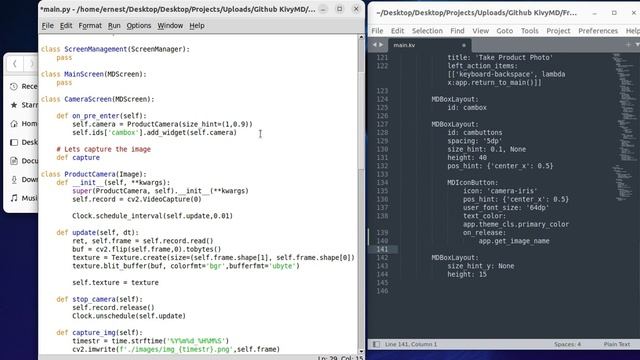Click 'app.get_image_name' in main.kv

point(514,241)
